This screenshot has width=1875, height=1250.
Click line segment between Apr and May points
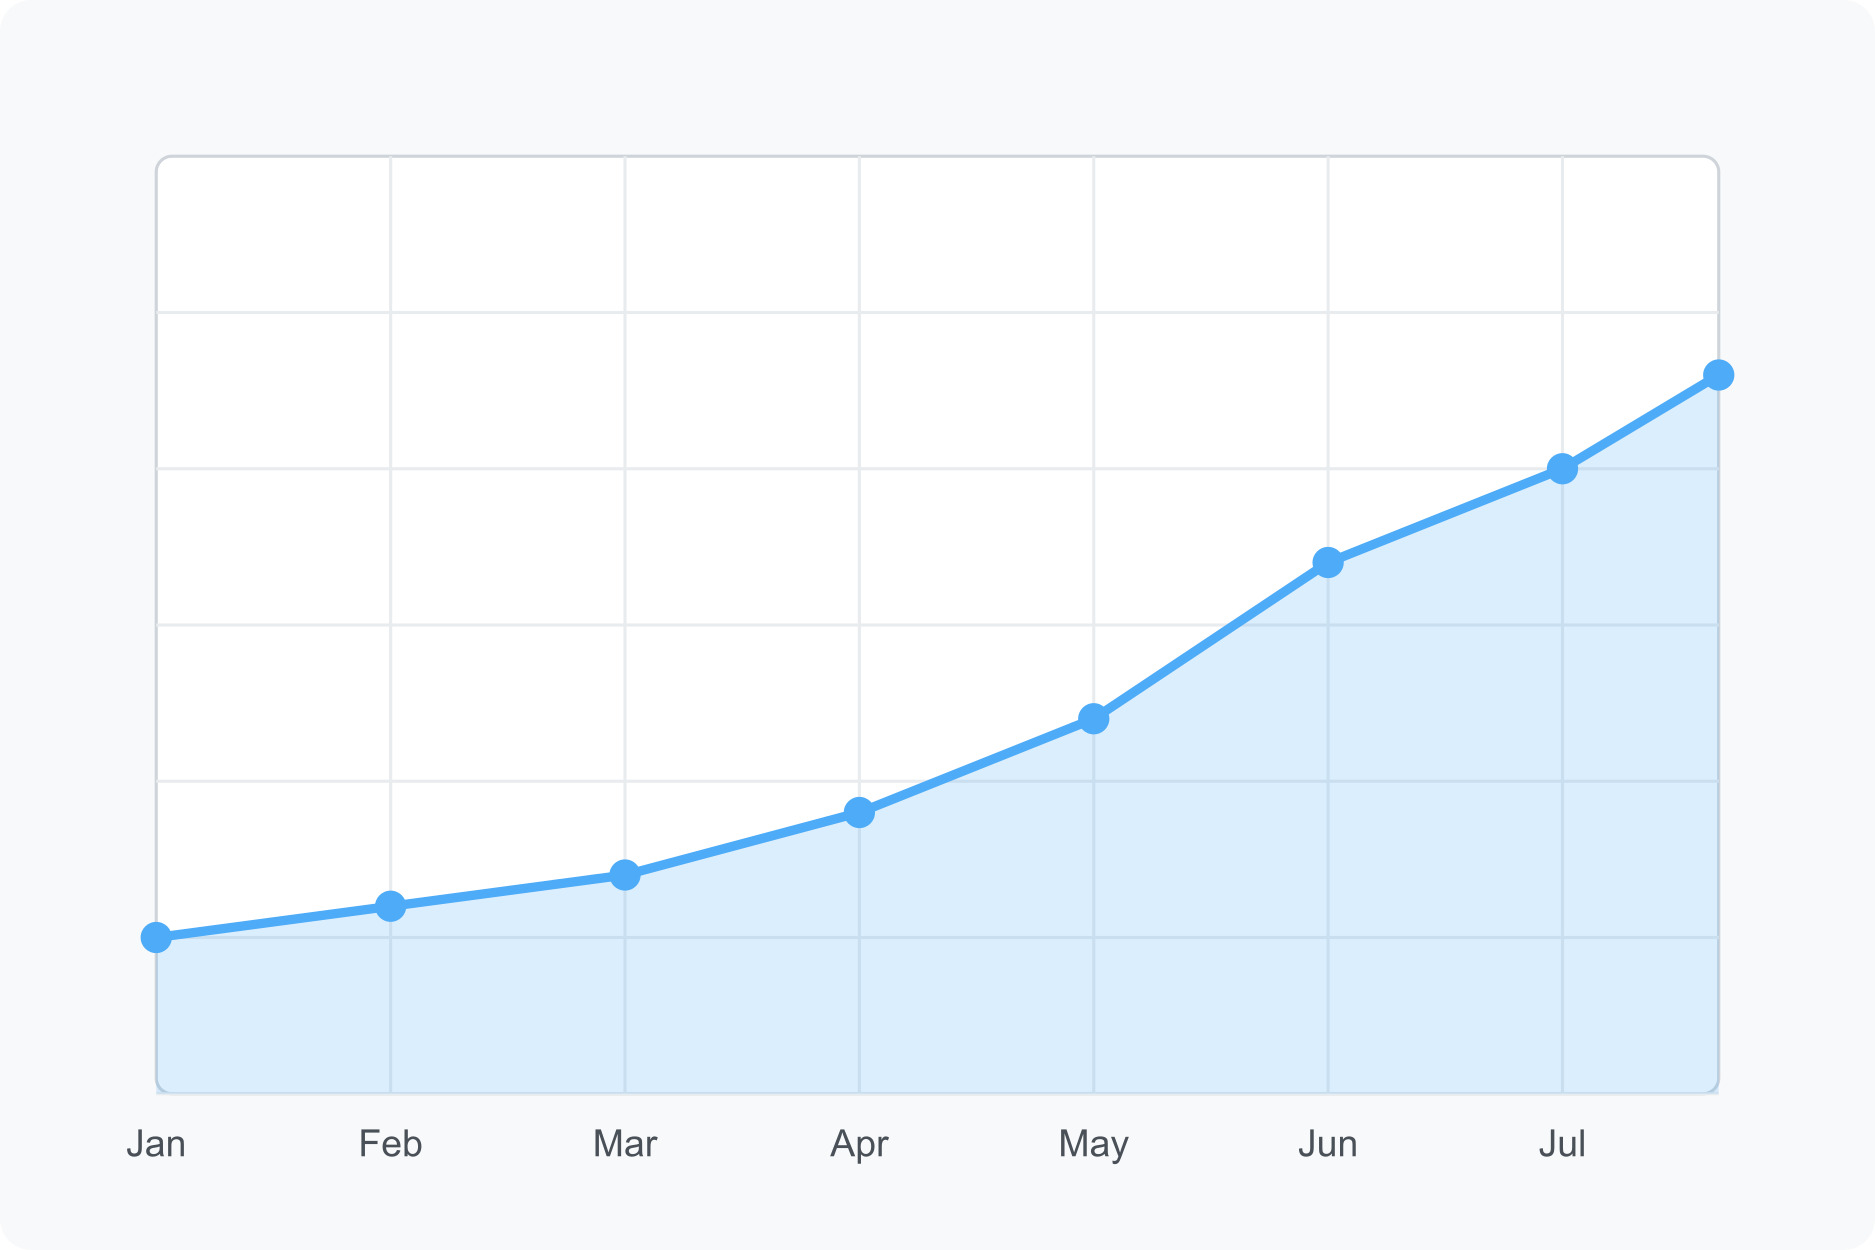pos(976,766)
